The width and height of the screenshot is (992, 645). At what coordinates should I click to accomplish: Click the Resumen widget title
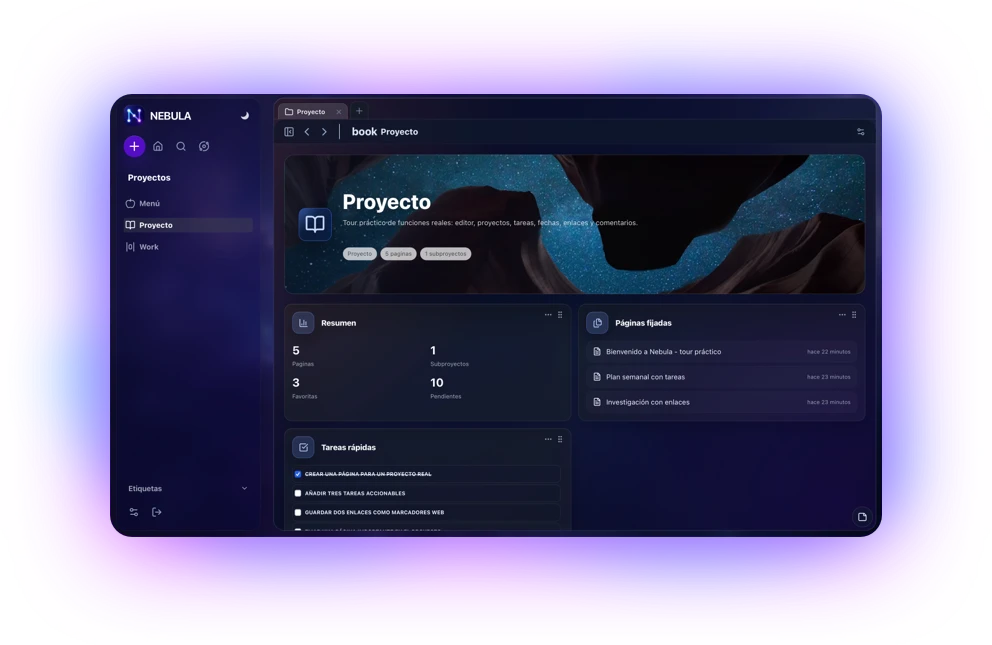(338, 323)
